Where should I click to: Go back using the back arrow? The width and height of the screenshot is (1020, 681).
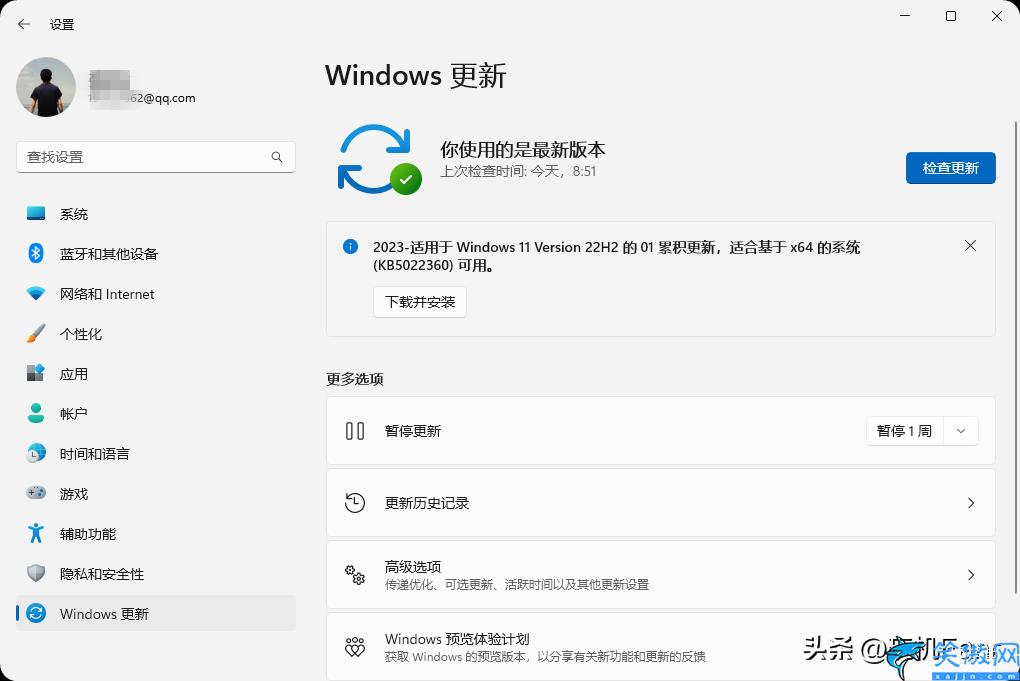(x=24, y=25)
